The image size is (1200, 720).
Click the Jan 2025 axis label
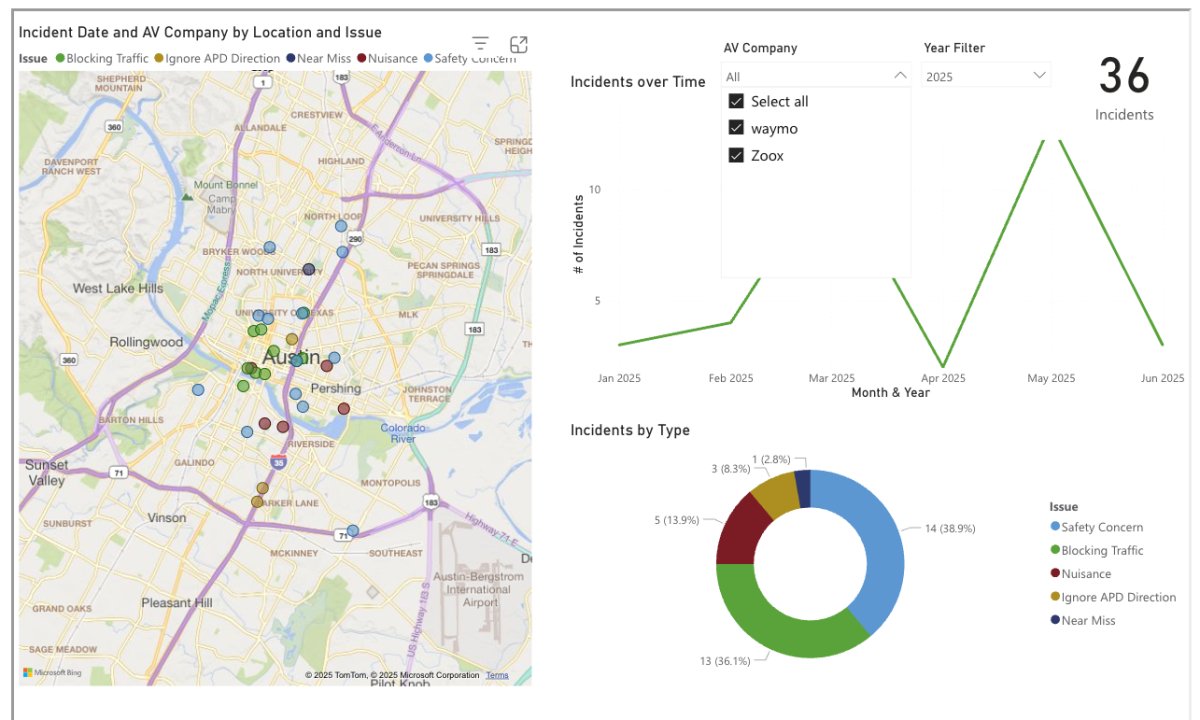[x=619, y=379]
